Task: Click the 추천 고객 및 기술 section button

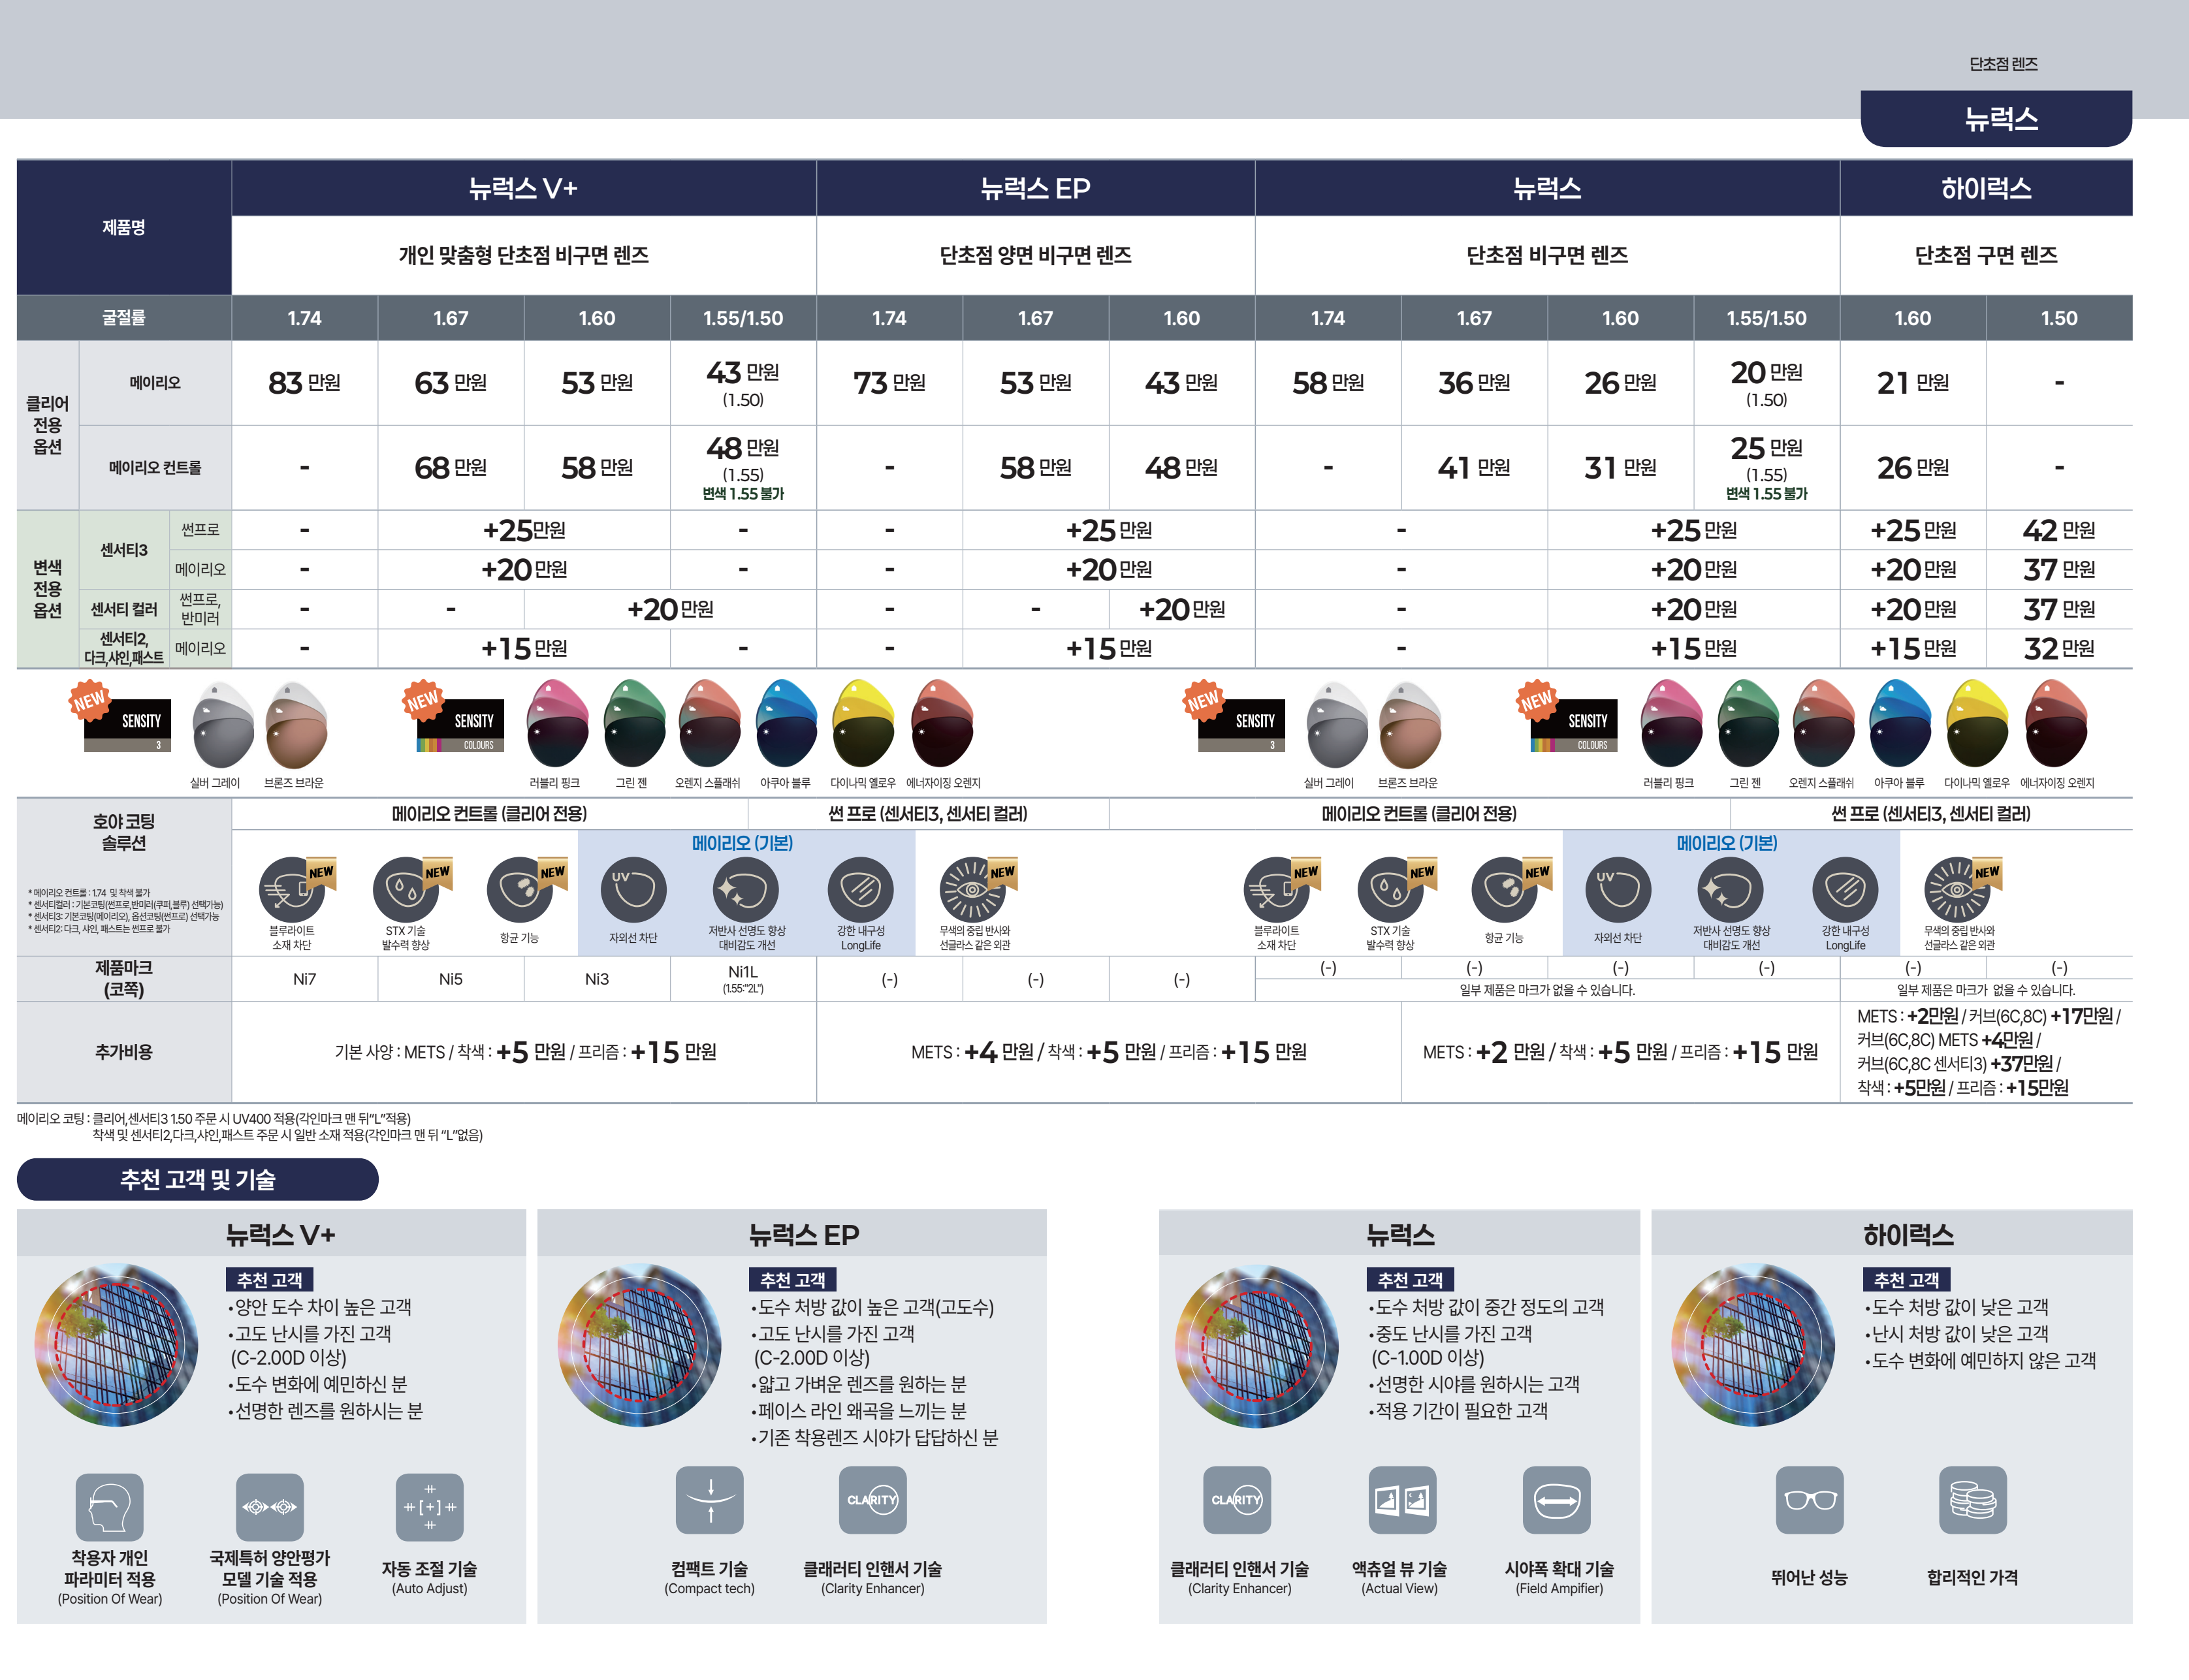Action: [x=197, y=1180]
